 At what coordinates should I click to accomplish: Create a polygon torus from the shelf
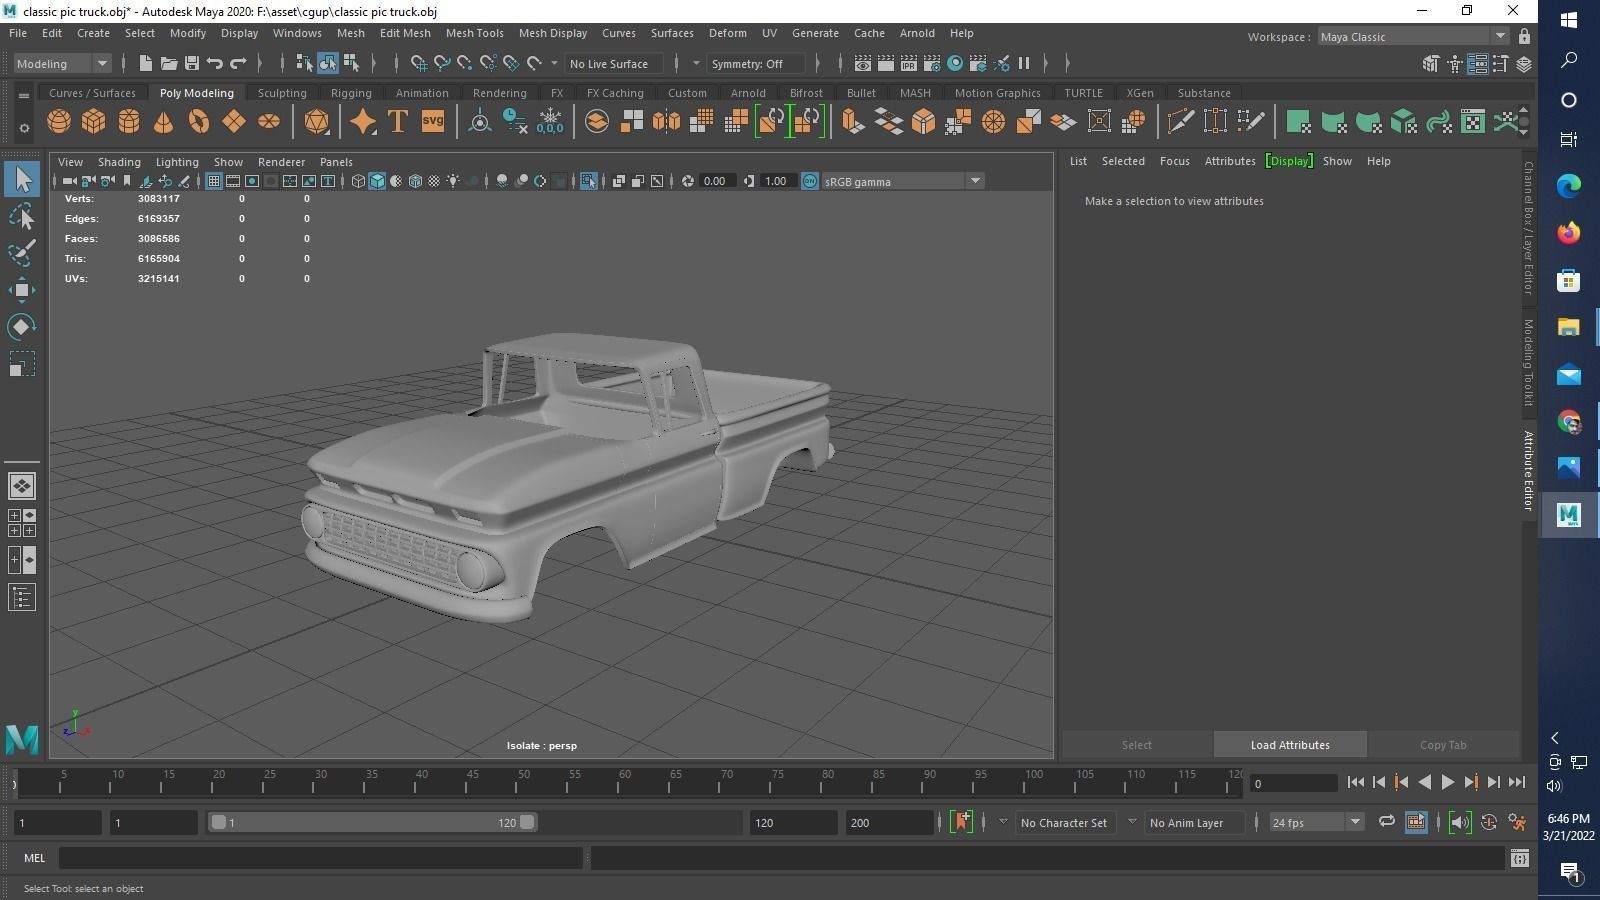(199, 122)
